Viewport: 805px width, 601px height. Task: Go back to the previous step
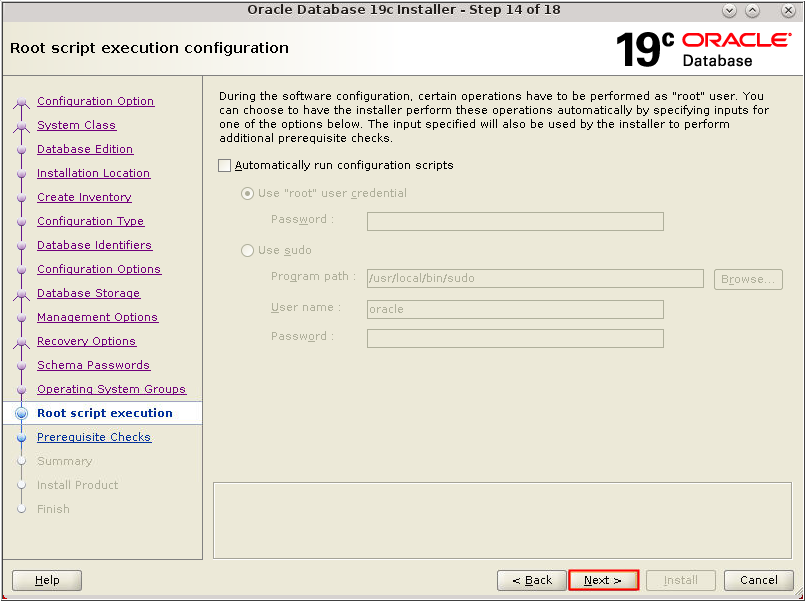click(x=531, y=580)
